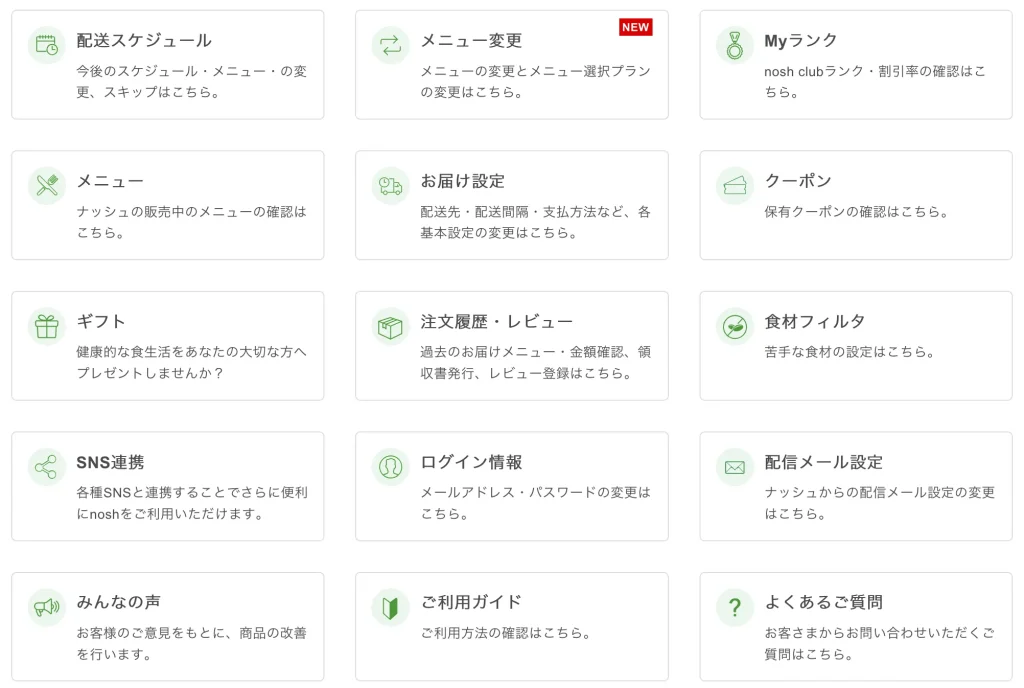1024x688 pixels.
Task: Open the 注文履歴・レビュー title link
Action: tap(496, 322)
